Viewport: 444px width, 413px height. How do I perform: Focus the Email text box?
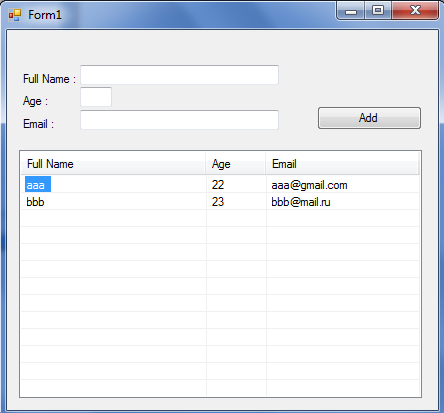point(179,120)
